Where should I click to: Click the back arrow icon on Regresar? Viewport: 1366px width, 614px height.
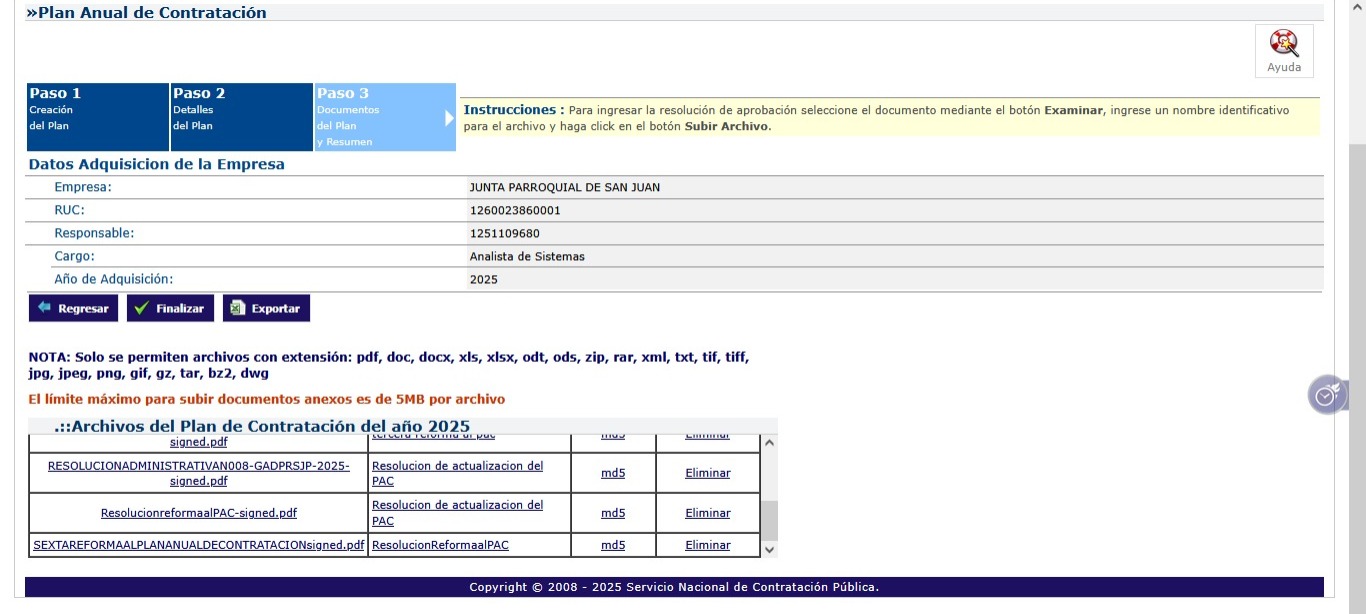coord(44,309)
